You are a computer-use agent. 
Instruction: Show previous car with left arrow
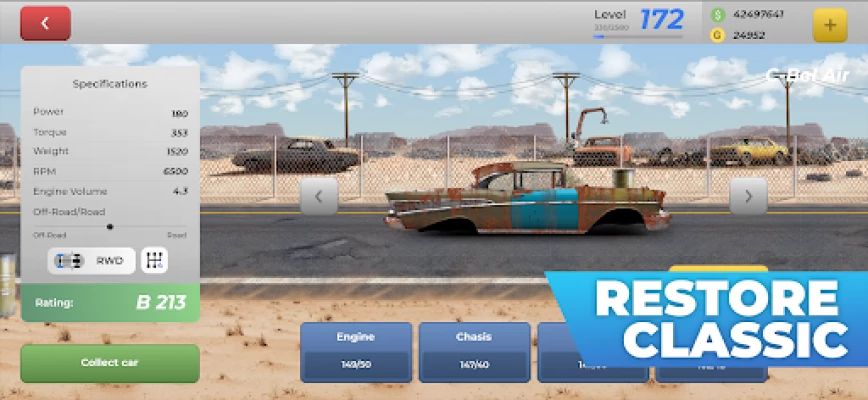click(x=319, y=196)
